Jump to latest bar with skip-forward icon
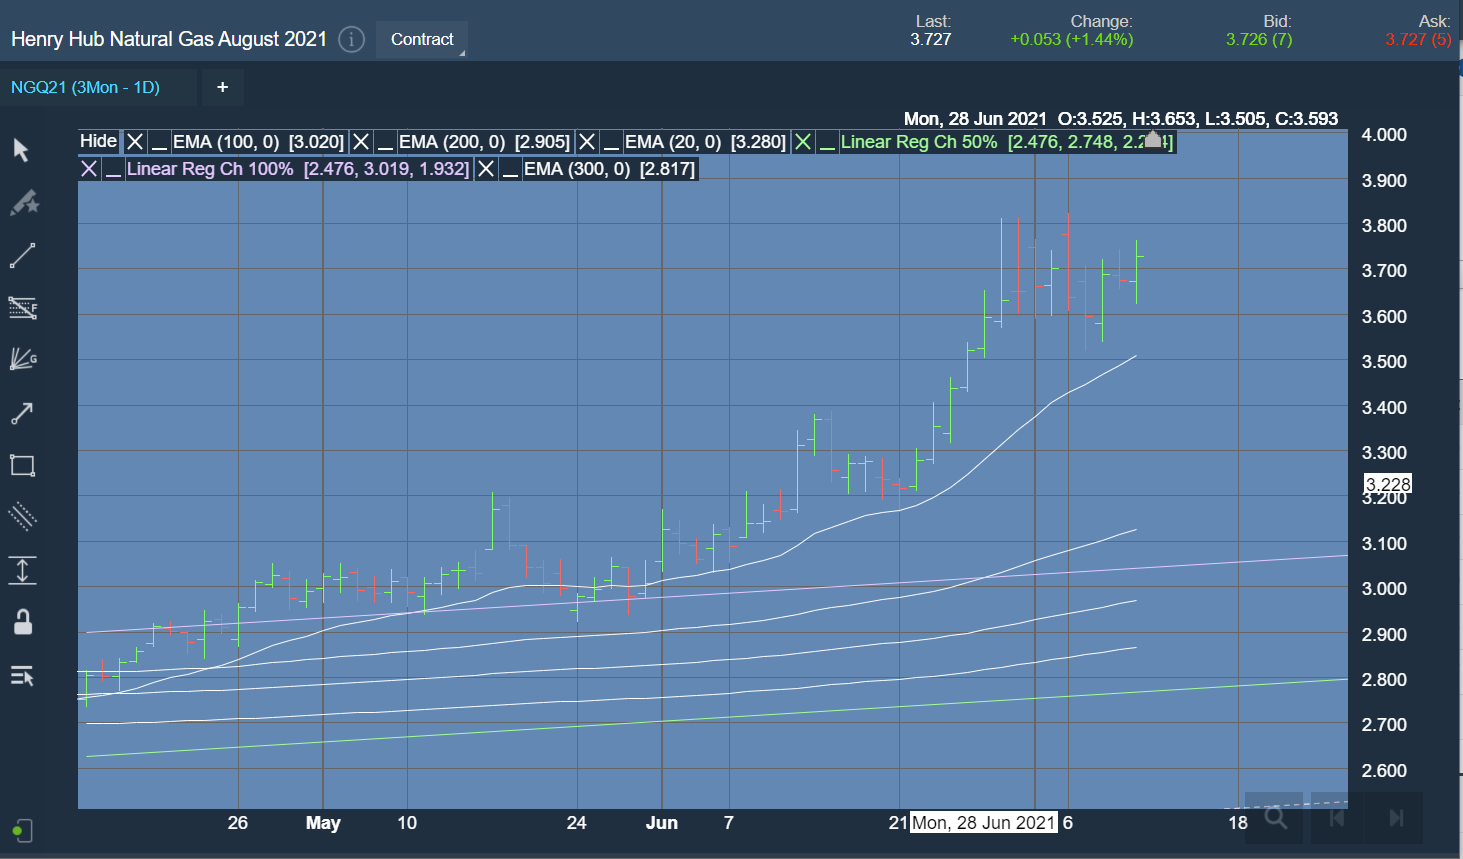This screenshot has width=1463, height=859. (x=1396, y=818)
